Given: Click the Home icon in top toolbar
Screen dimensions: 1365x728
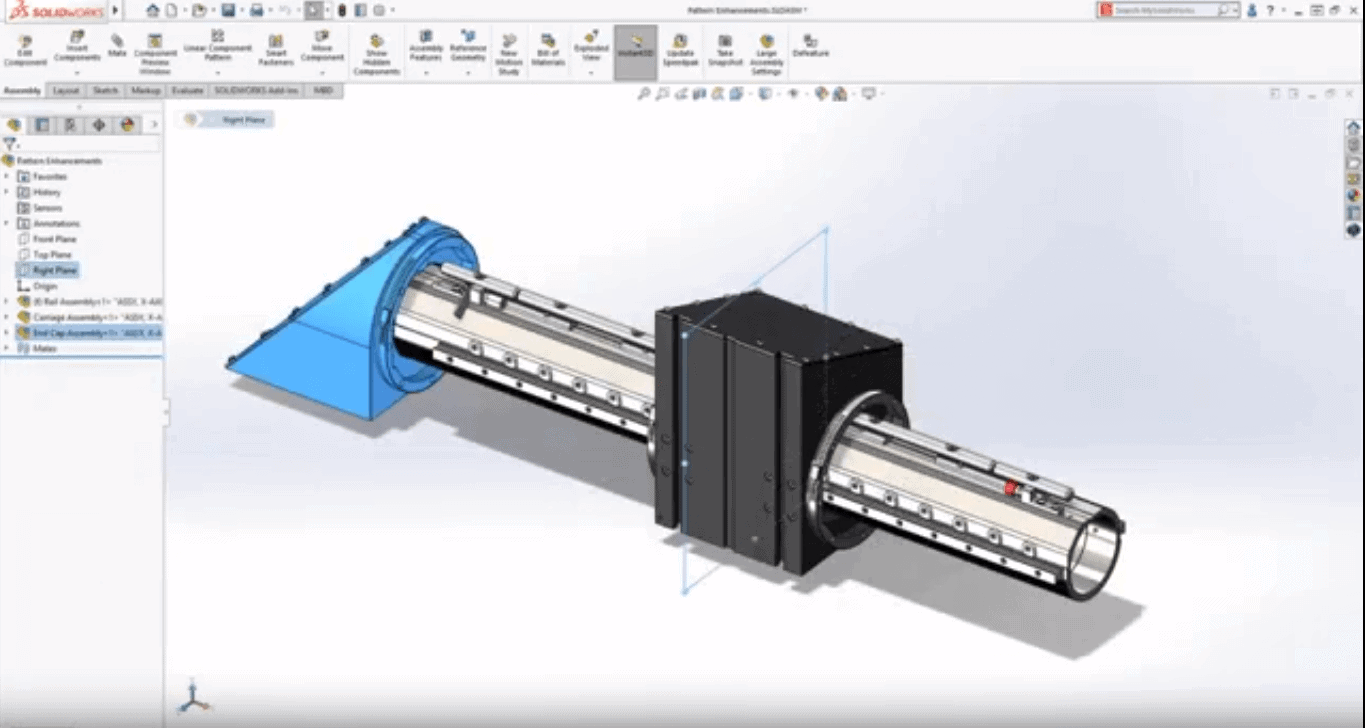Looking at the screenshot, I should pyautogui.click(x=152, y=10).
